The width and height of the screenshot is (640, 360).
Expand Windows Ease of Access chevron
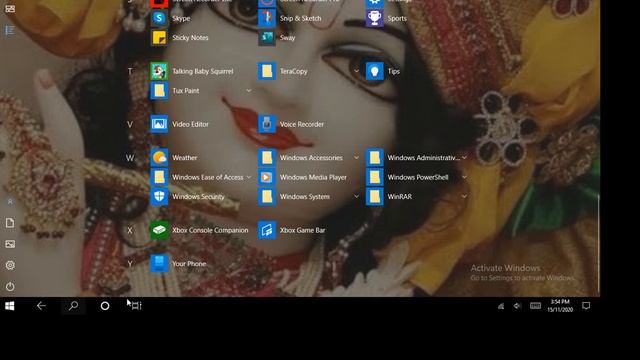(x=249, y=177)
